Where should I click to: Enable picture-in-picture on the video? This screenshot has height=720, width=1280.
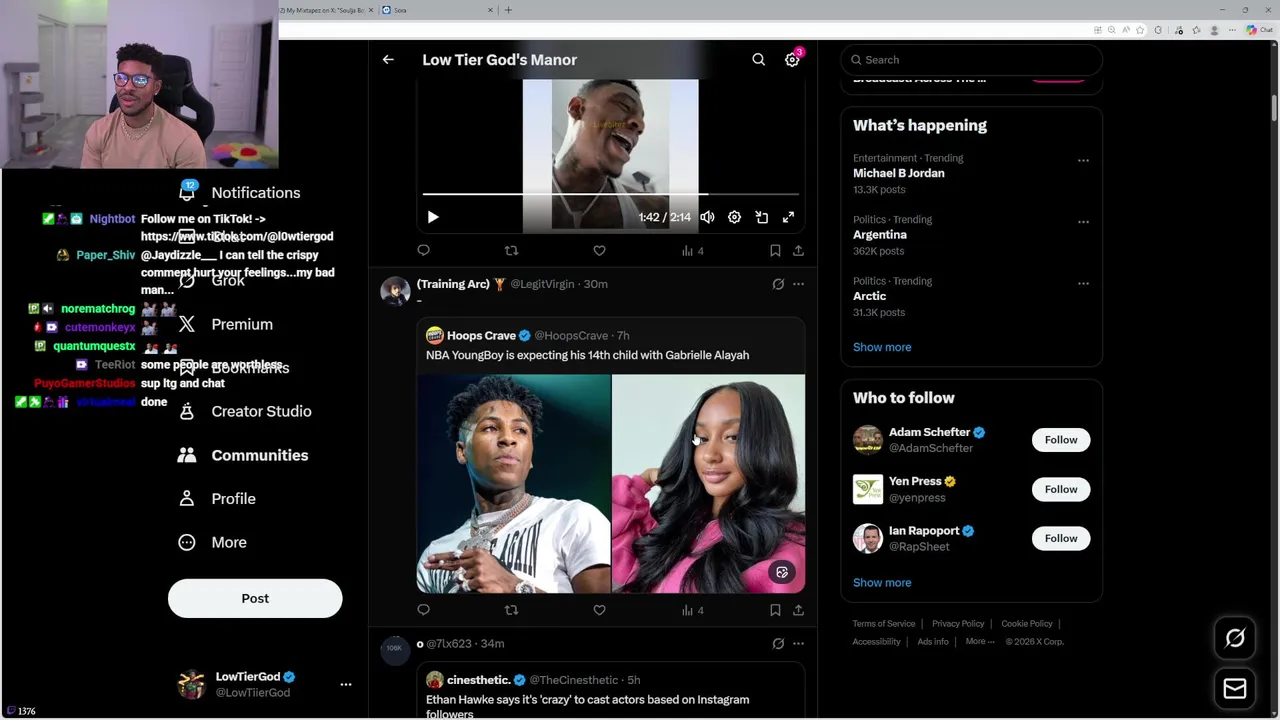[761, 217]
